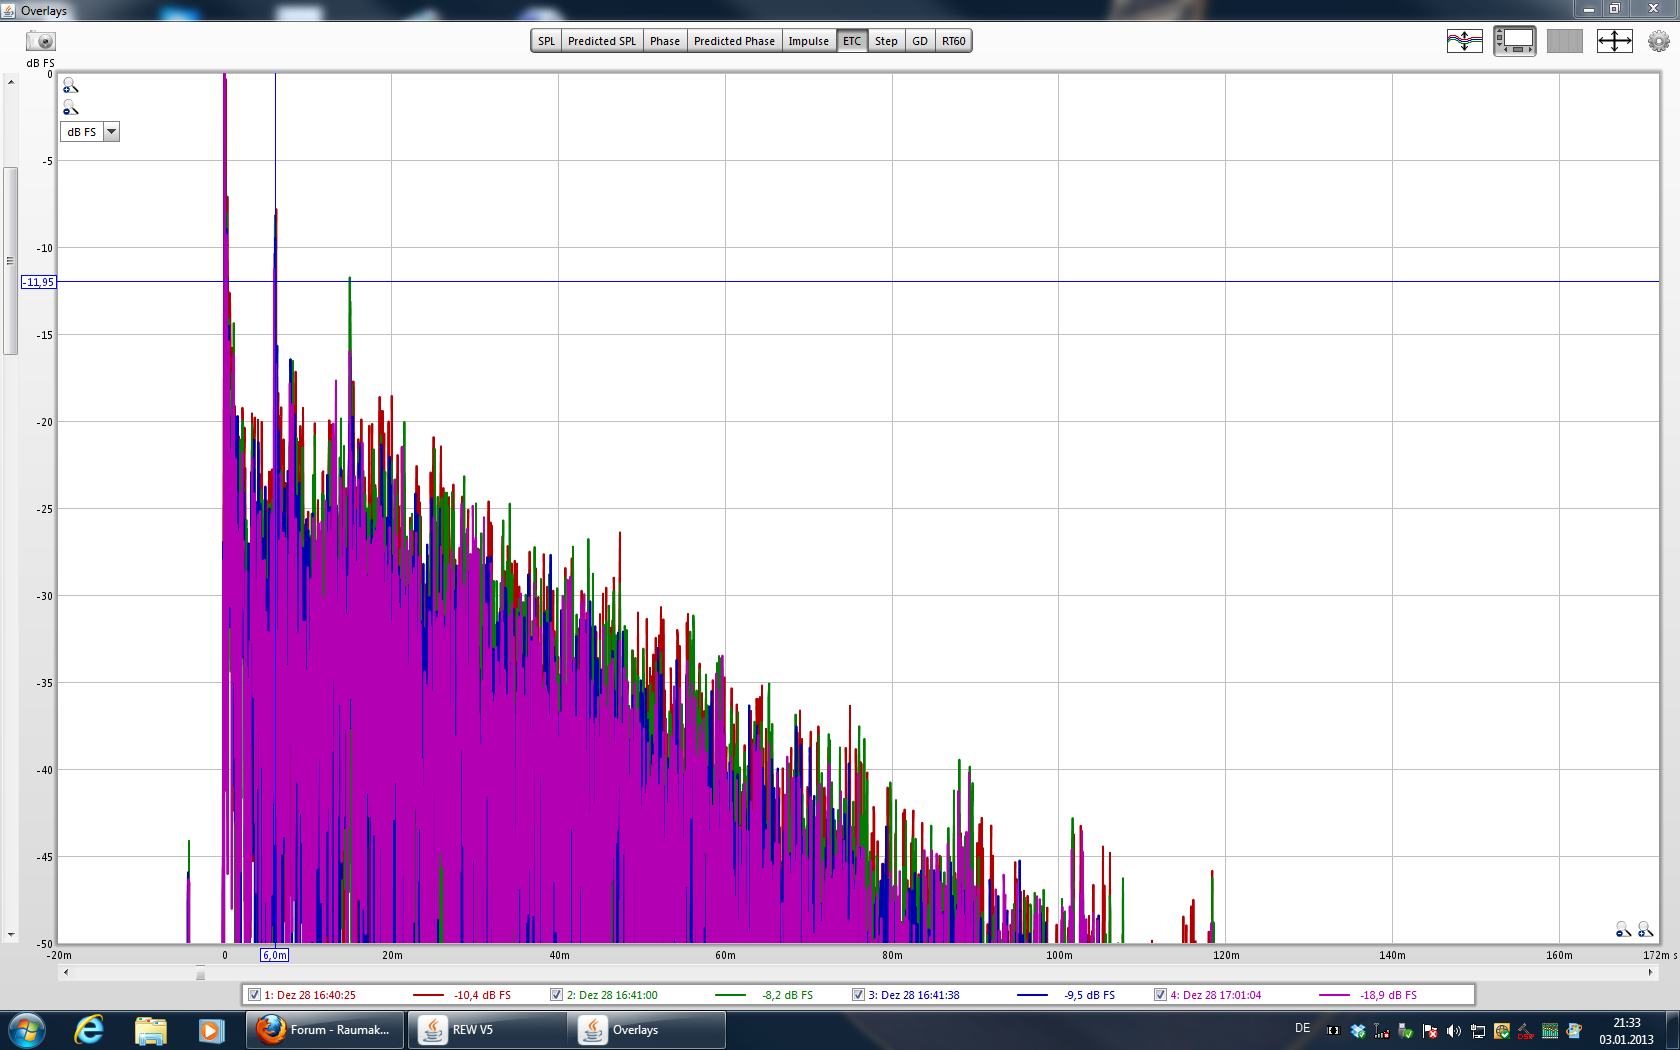Click the horizontal scrollbar right arrow

[1651, 973]
